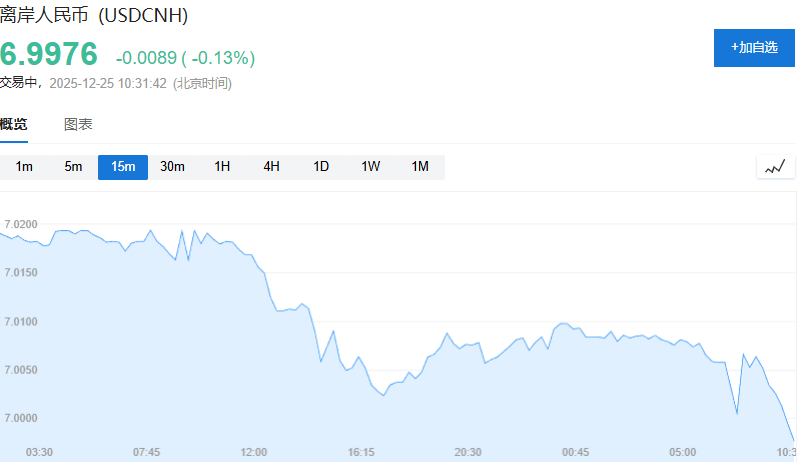The width and height of the screenshot is (798, 462).
Task: Click the 12:00 time axis marker
Action: (x=254, y=452)
